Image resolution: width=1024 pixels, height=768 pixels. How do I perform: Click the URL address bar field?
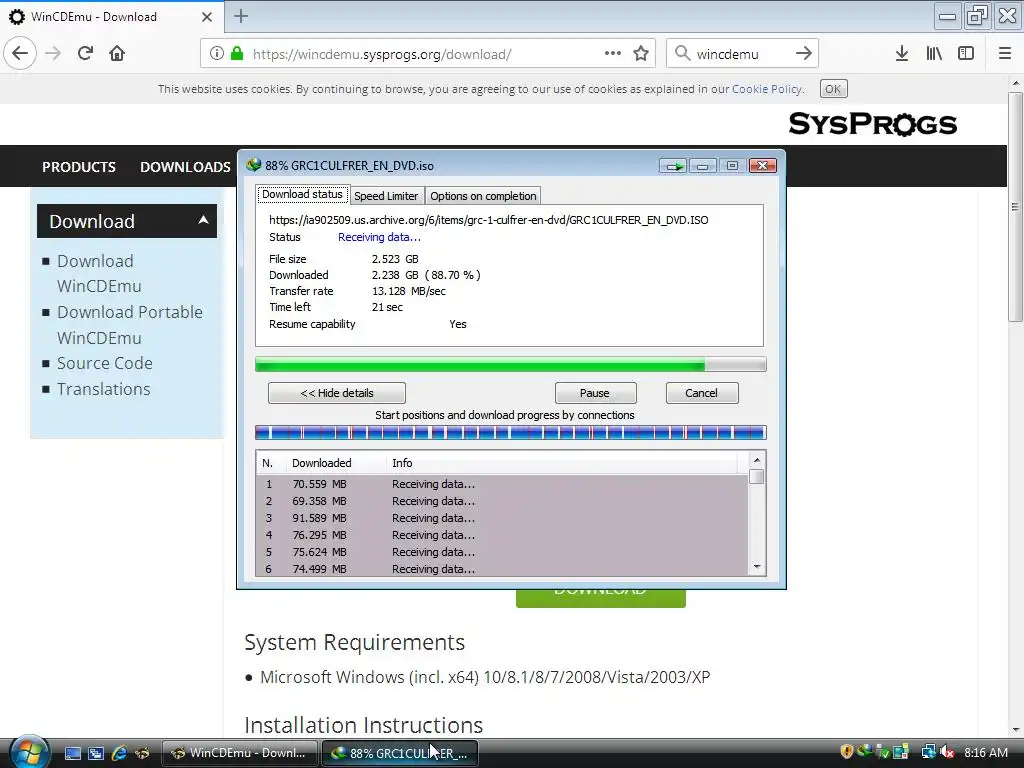coord(427,54)
